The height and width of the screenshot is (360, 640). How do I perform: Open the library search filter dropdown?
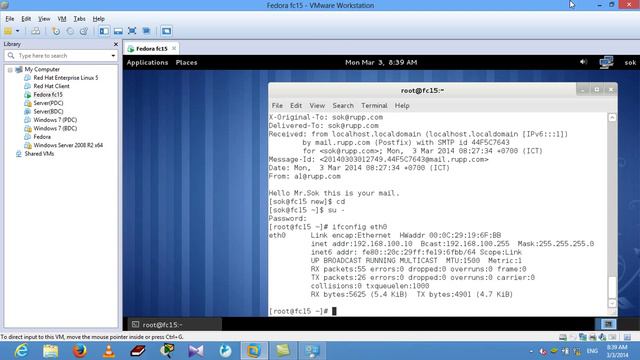[x=113, y=56]
